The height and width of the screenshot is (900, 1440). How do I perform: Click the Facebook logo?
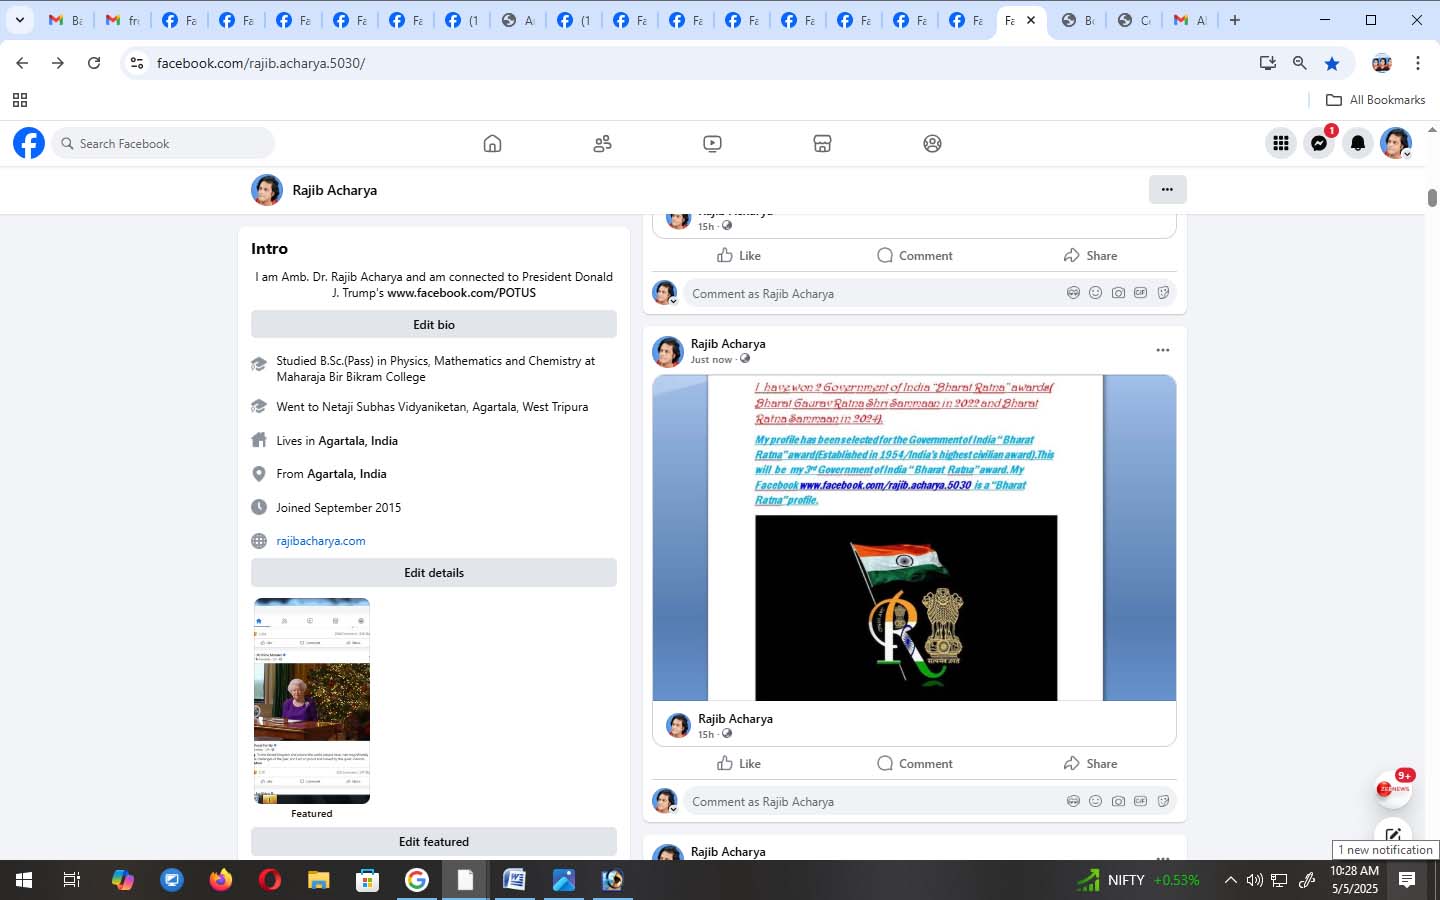tap(29, 143)
